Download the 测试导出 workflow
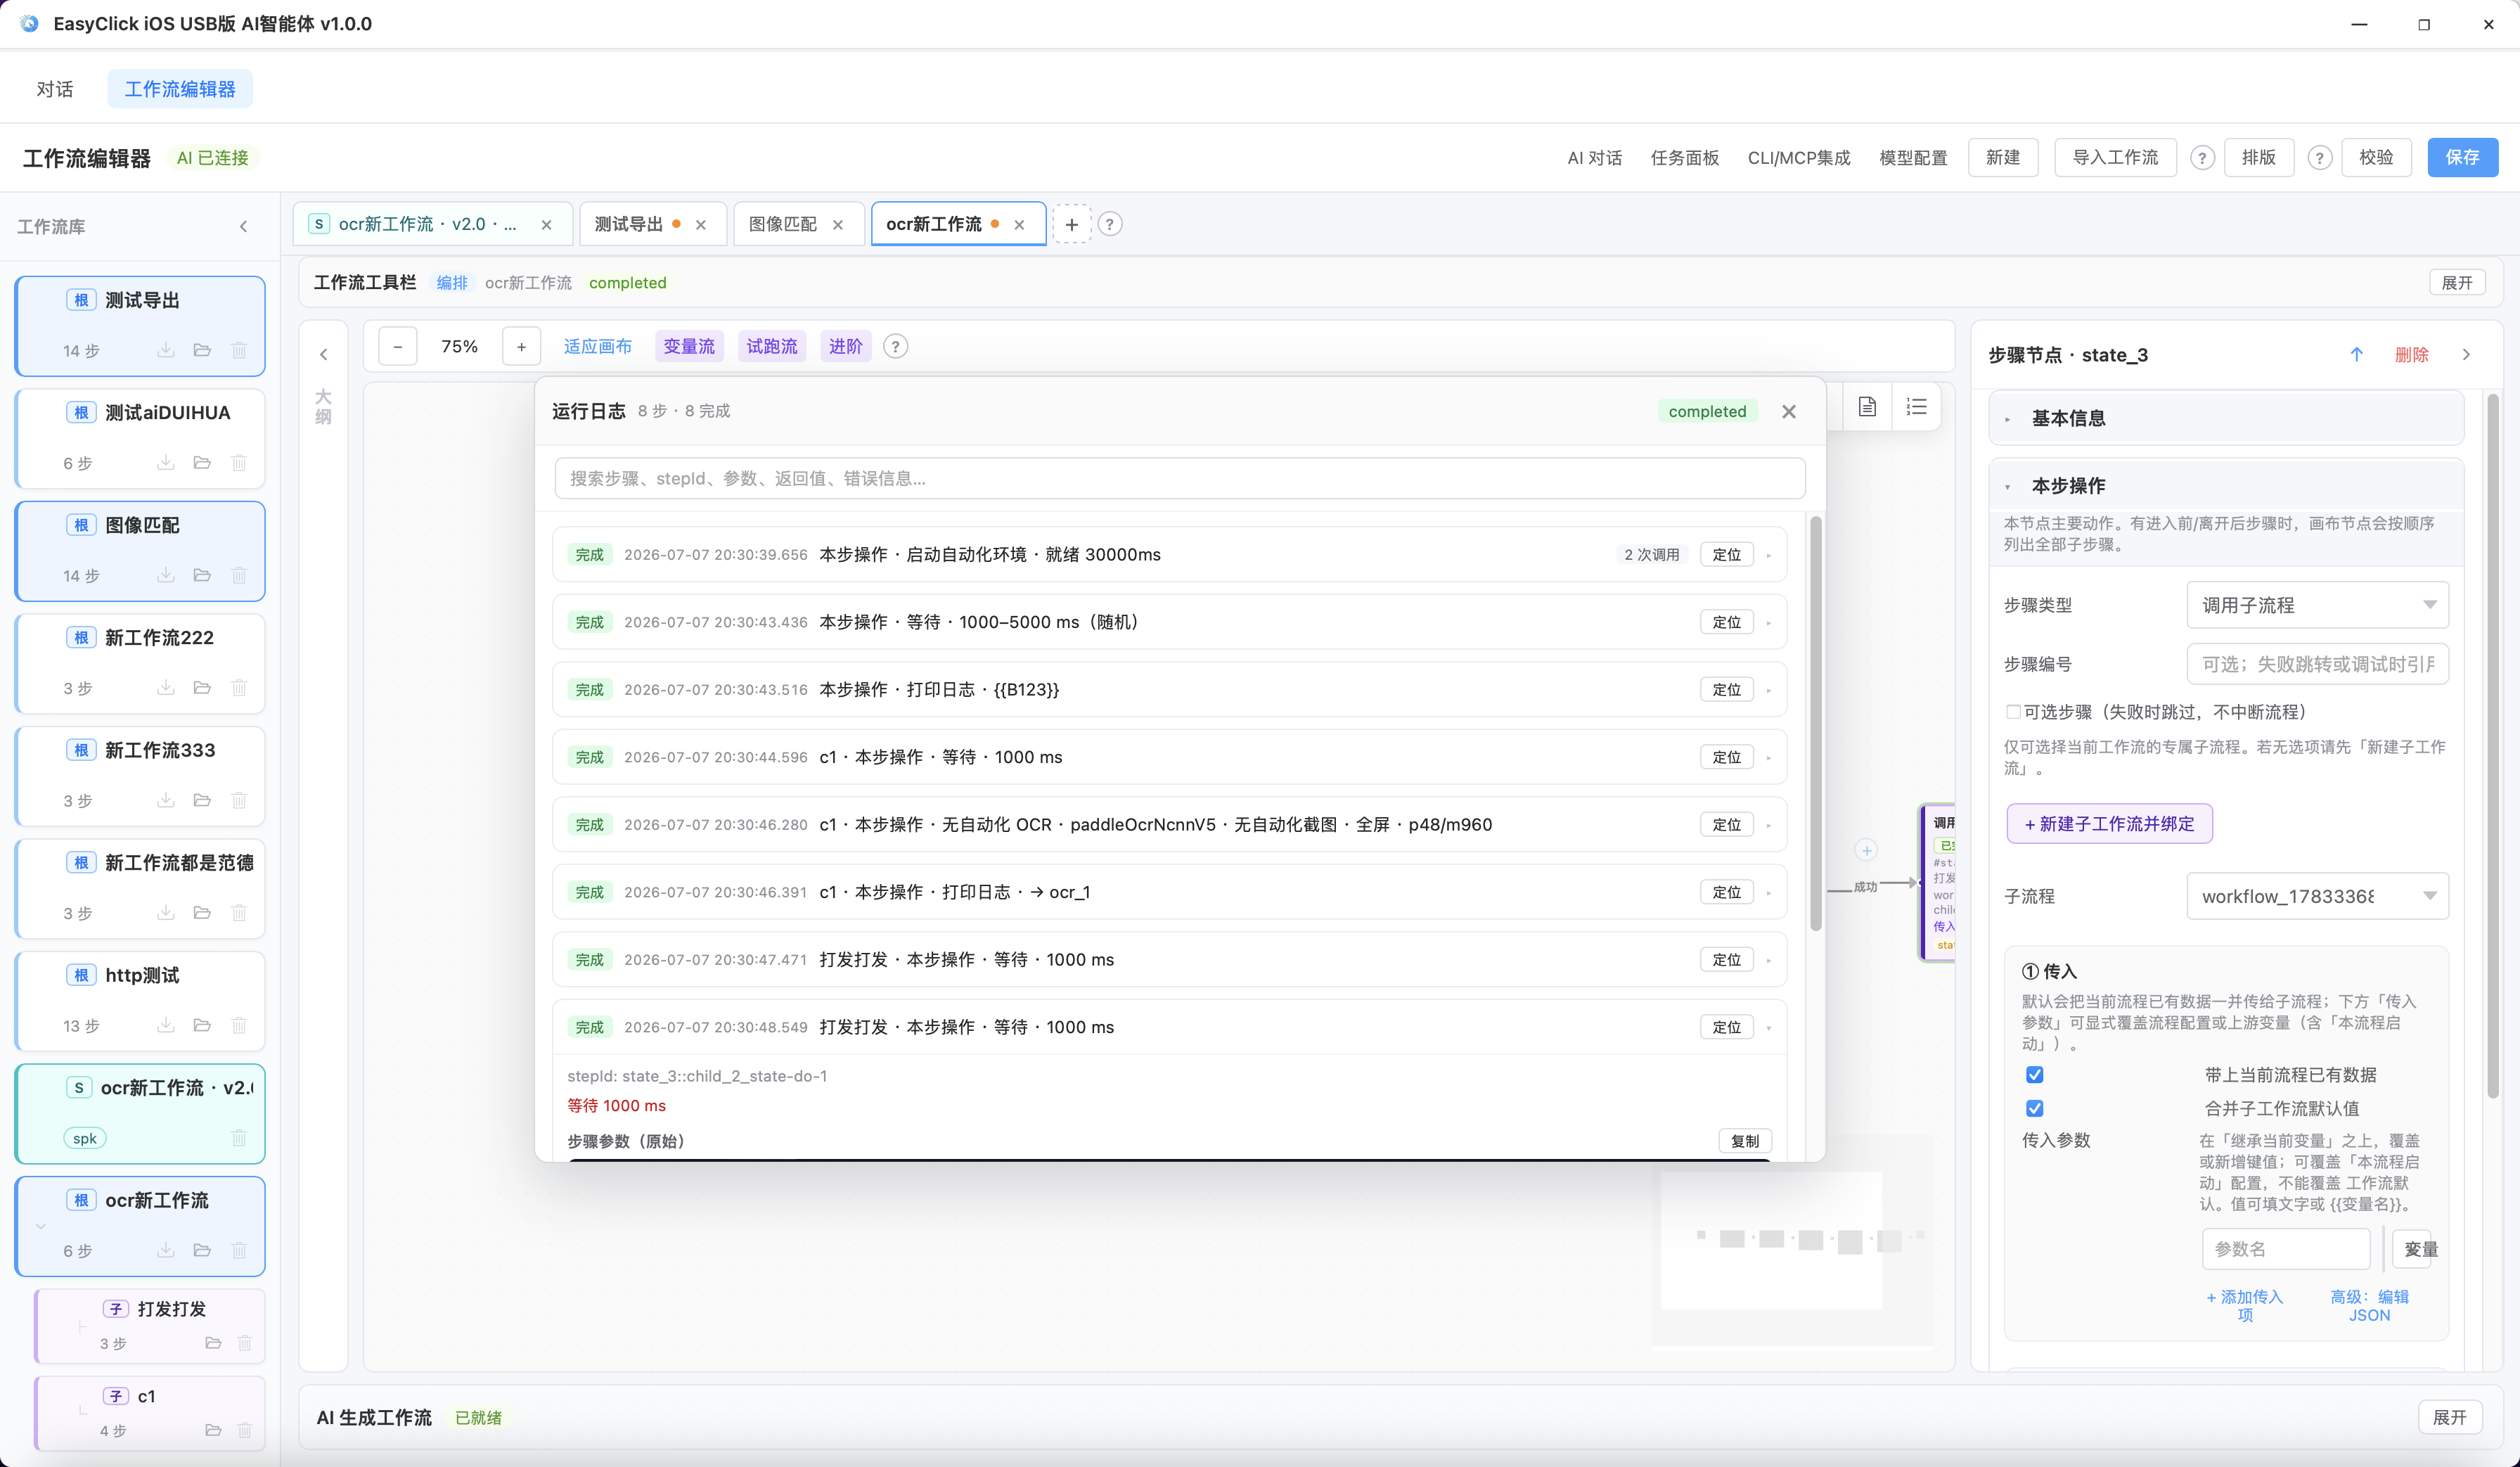Screen dimensions: 2520x1467 (166, 350)
